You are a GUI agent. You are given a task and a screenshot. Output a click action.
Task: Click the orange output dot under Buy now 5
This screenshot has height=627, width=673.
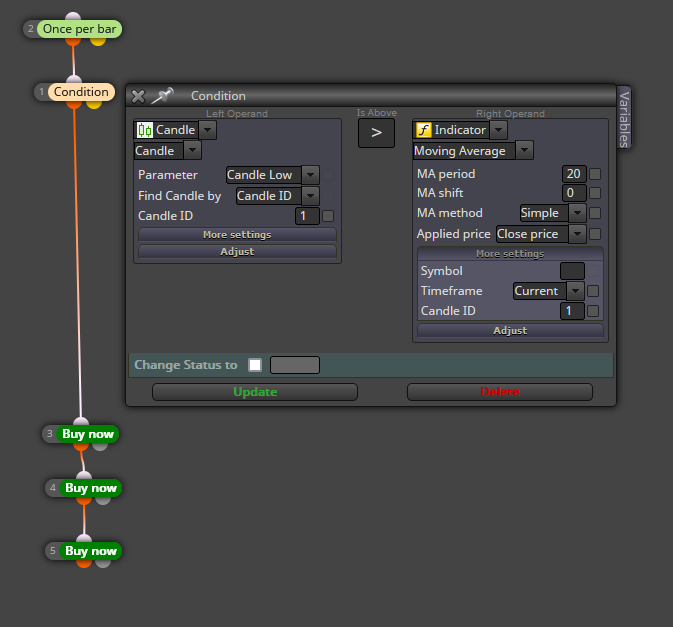(x=84, y=563)
